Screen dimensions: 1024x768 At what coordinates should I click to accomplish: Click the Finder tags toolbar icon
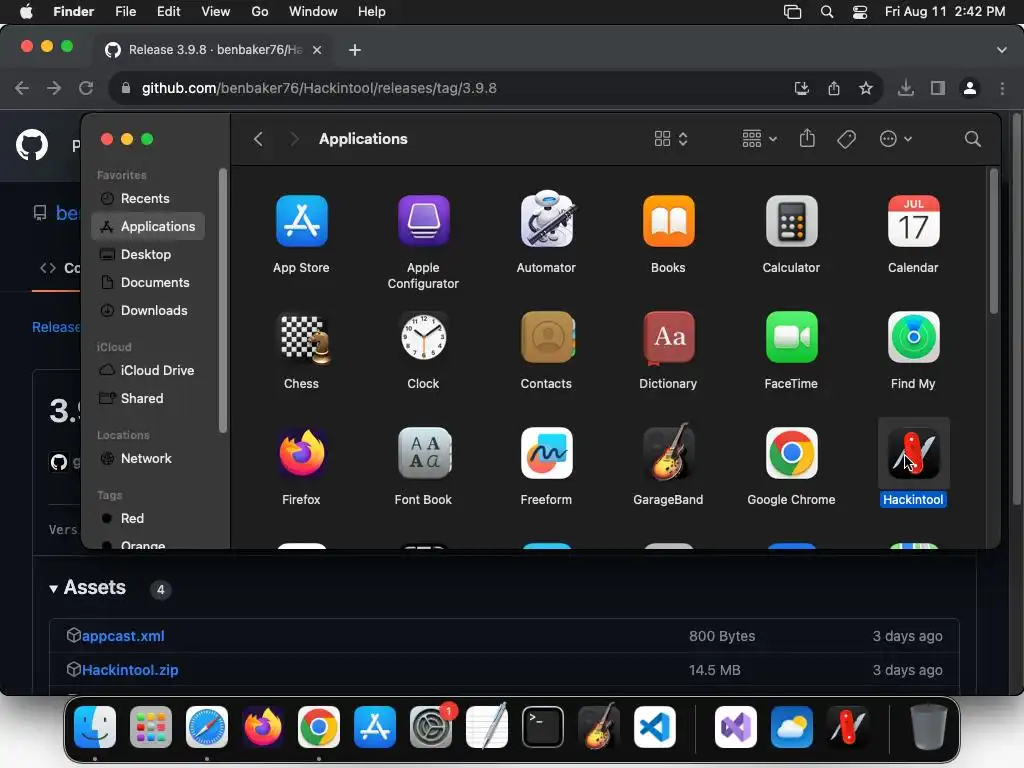click(846, 138)
